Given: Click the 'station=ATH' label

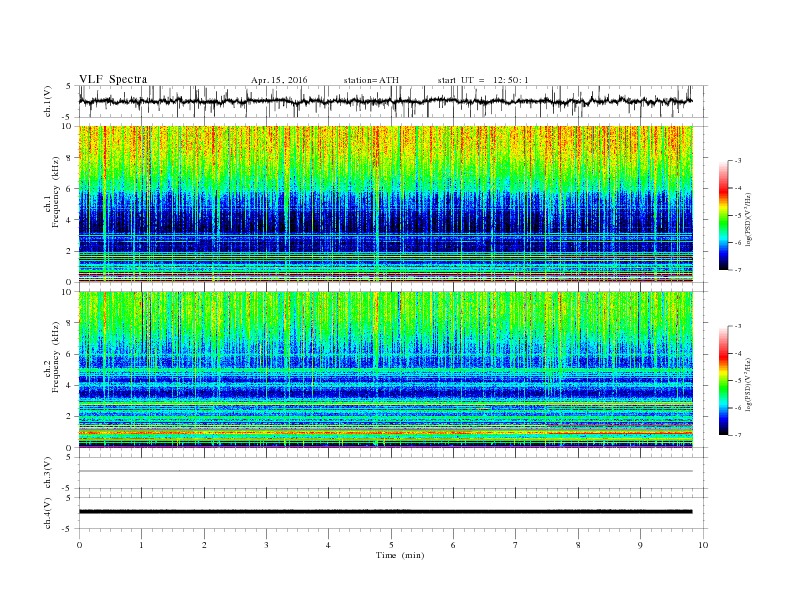Looking at the screenshot, I should point(371,80).
